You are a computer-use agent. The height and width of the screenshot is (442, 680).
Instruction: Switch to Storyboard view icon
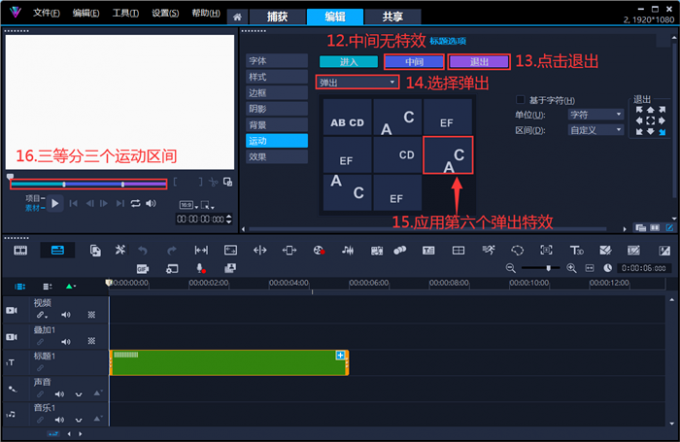click(20, 250)
